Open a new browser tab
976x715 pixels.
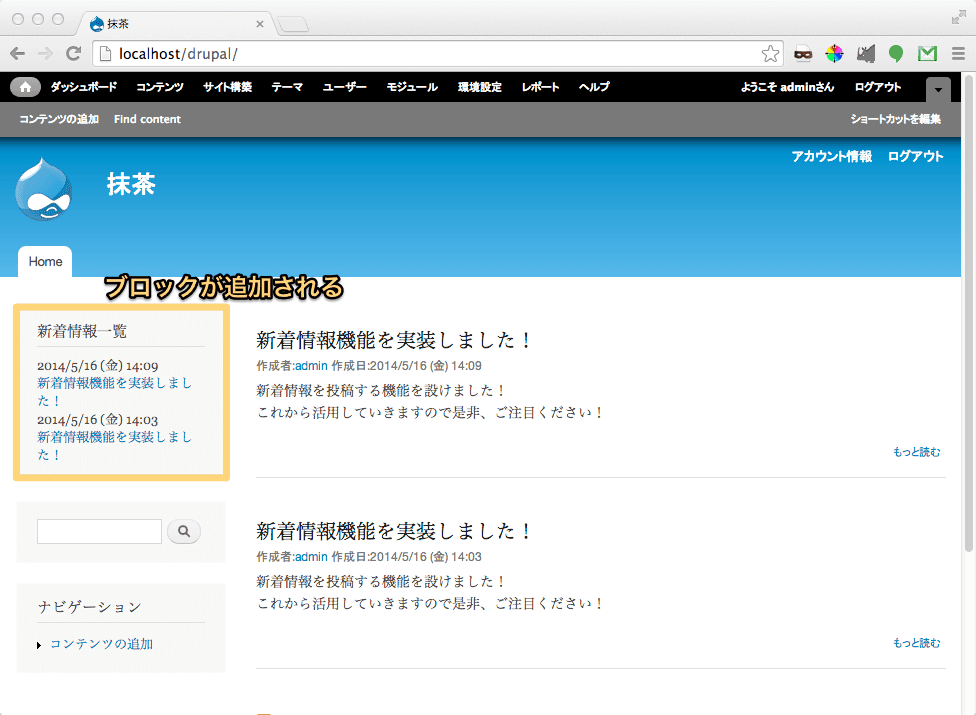pyautogui.click(x=293, y=24)
